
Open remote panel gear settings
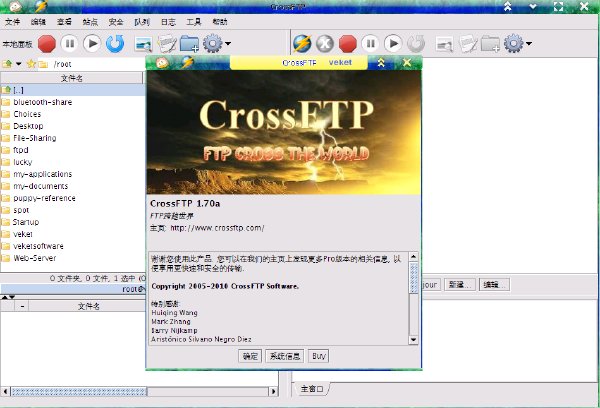(x=514, y=44)
